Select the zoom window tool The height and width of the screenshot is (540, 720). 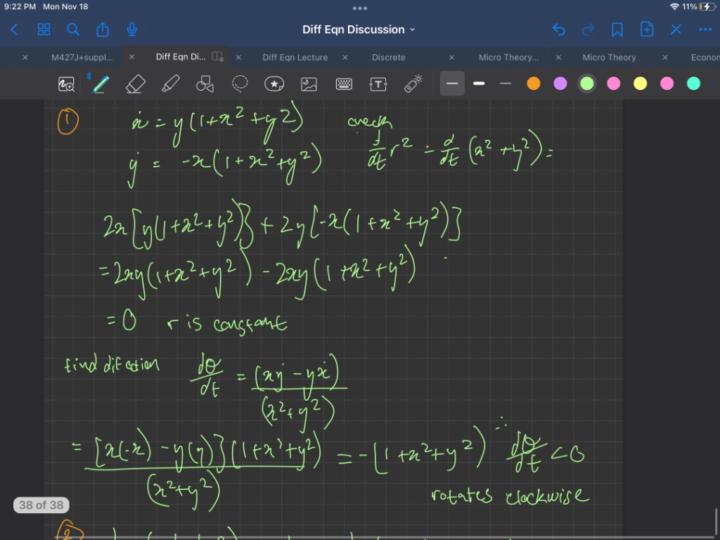click(x=67, y=84)
